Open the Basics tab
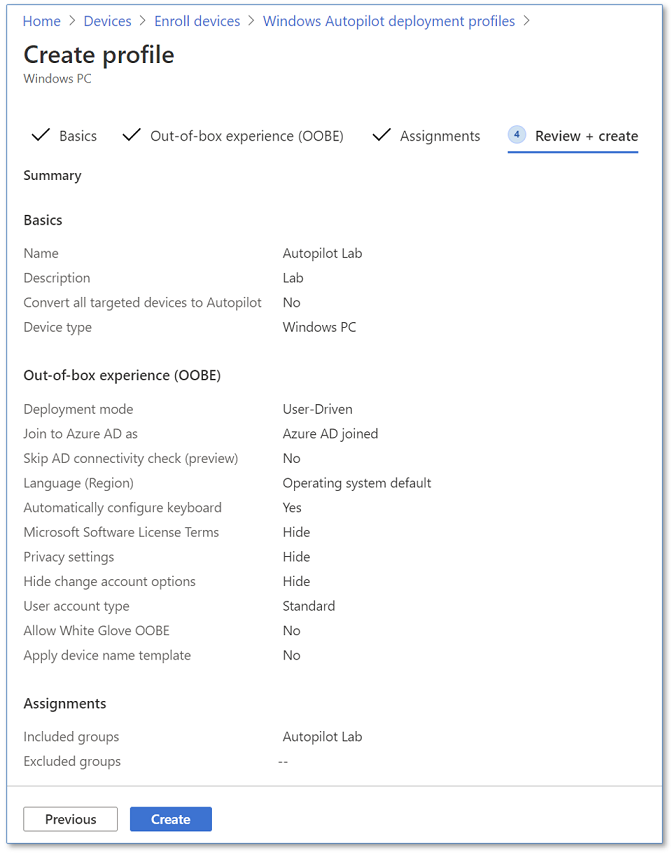The width and height of the screenshot is (672, 855). point(78,136)
